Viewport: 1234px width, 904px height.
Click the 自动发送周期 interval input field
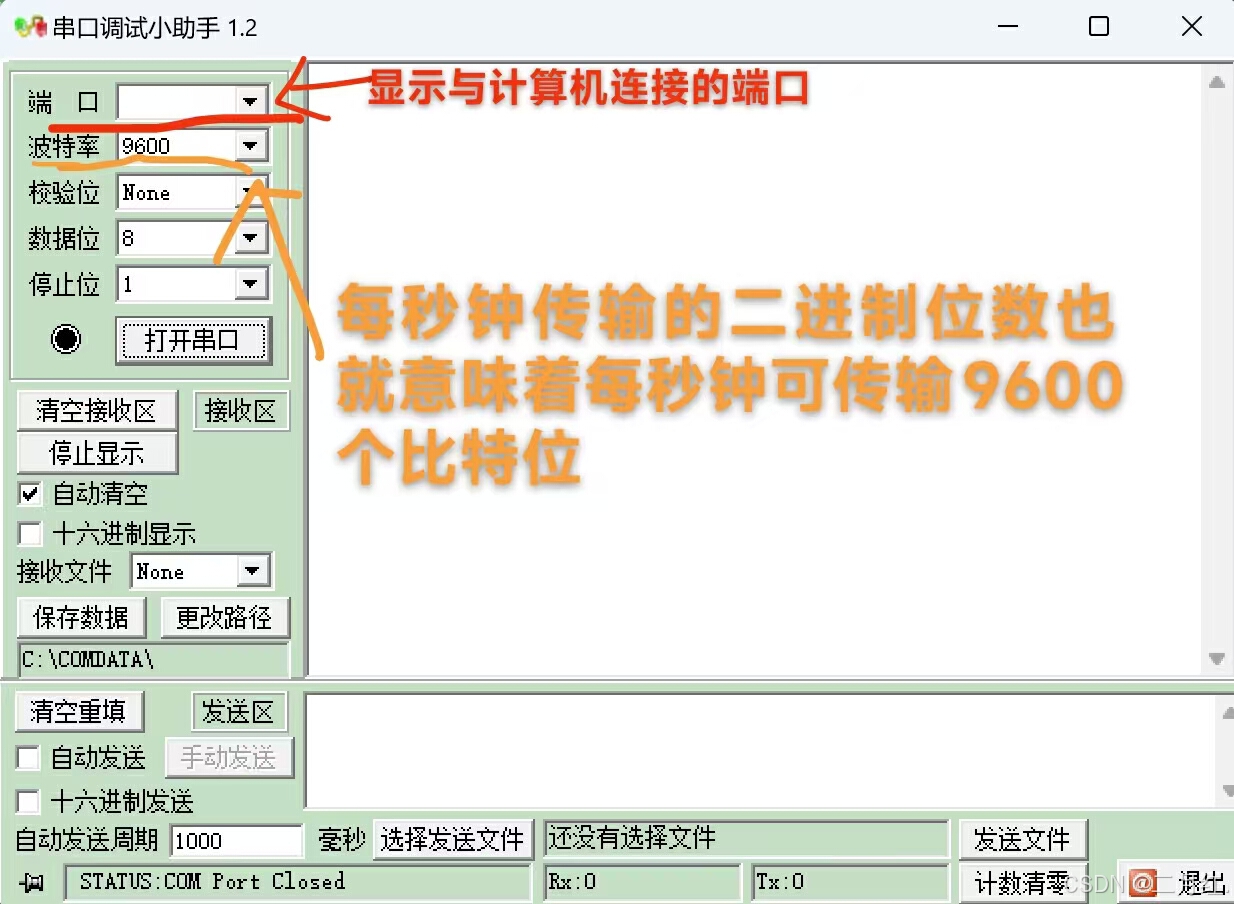pyautogui.click(x=236, y=840)
